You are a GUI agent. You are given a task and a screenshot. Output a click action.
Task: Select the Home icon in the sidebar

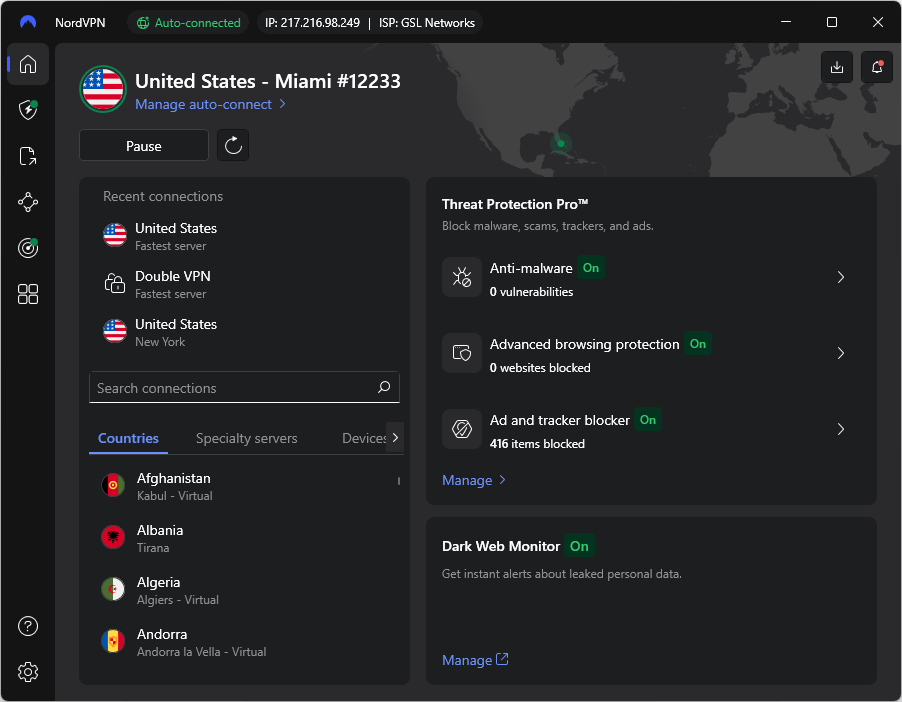tap(28, 64)
